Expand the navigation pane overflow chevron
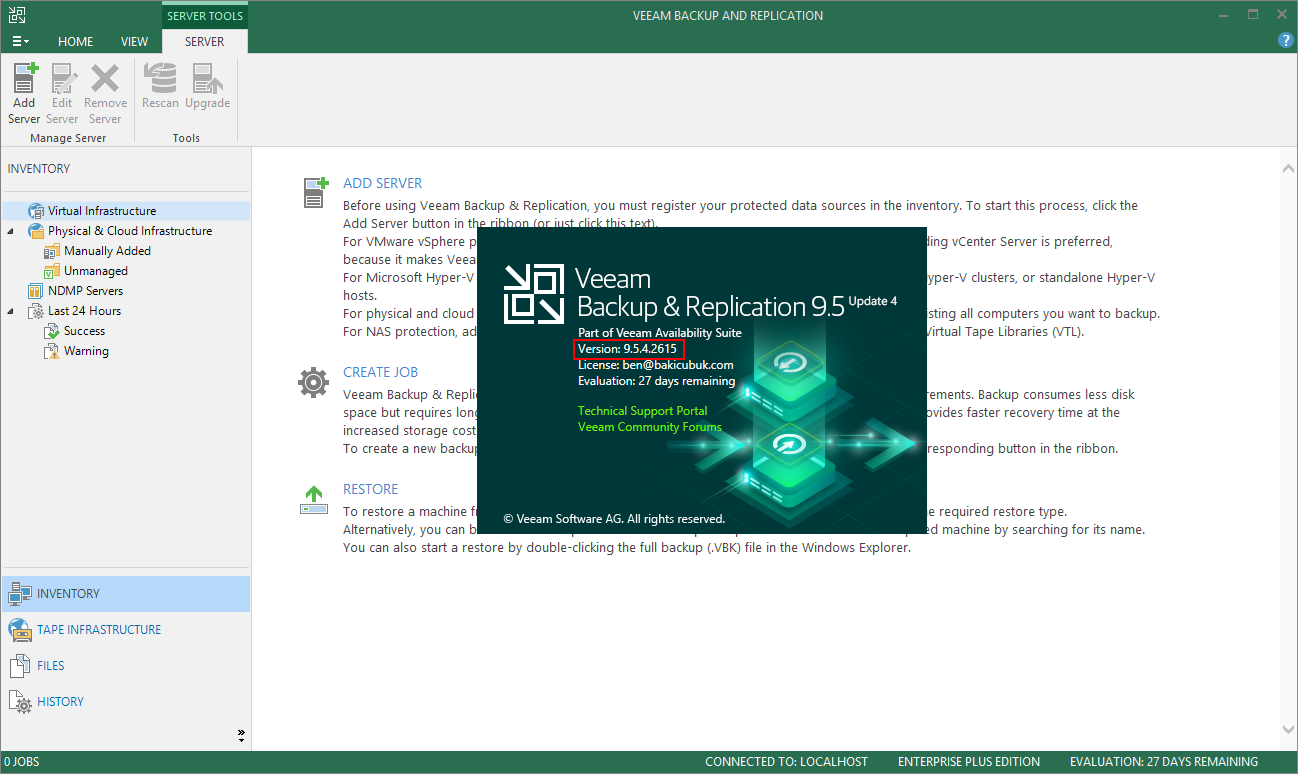The image size is (1298, 774). [x=241, y=735]
